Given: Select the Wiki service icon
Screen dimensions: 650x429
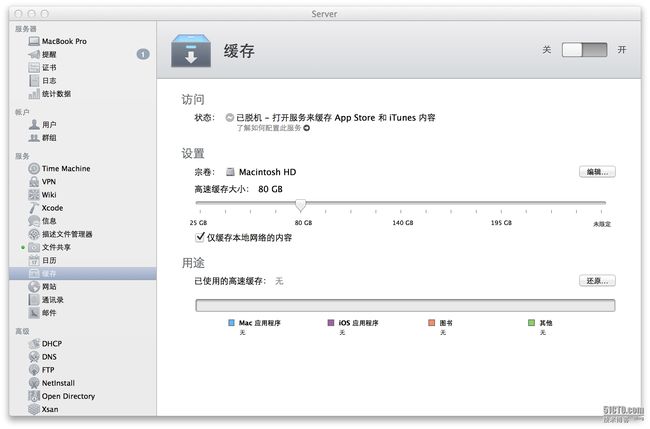Looking at the screenshot, I should 34,195.
